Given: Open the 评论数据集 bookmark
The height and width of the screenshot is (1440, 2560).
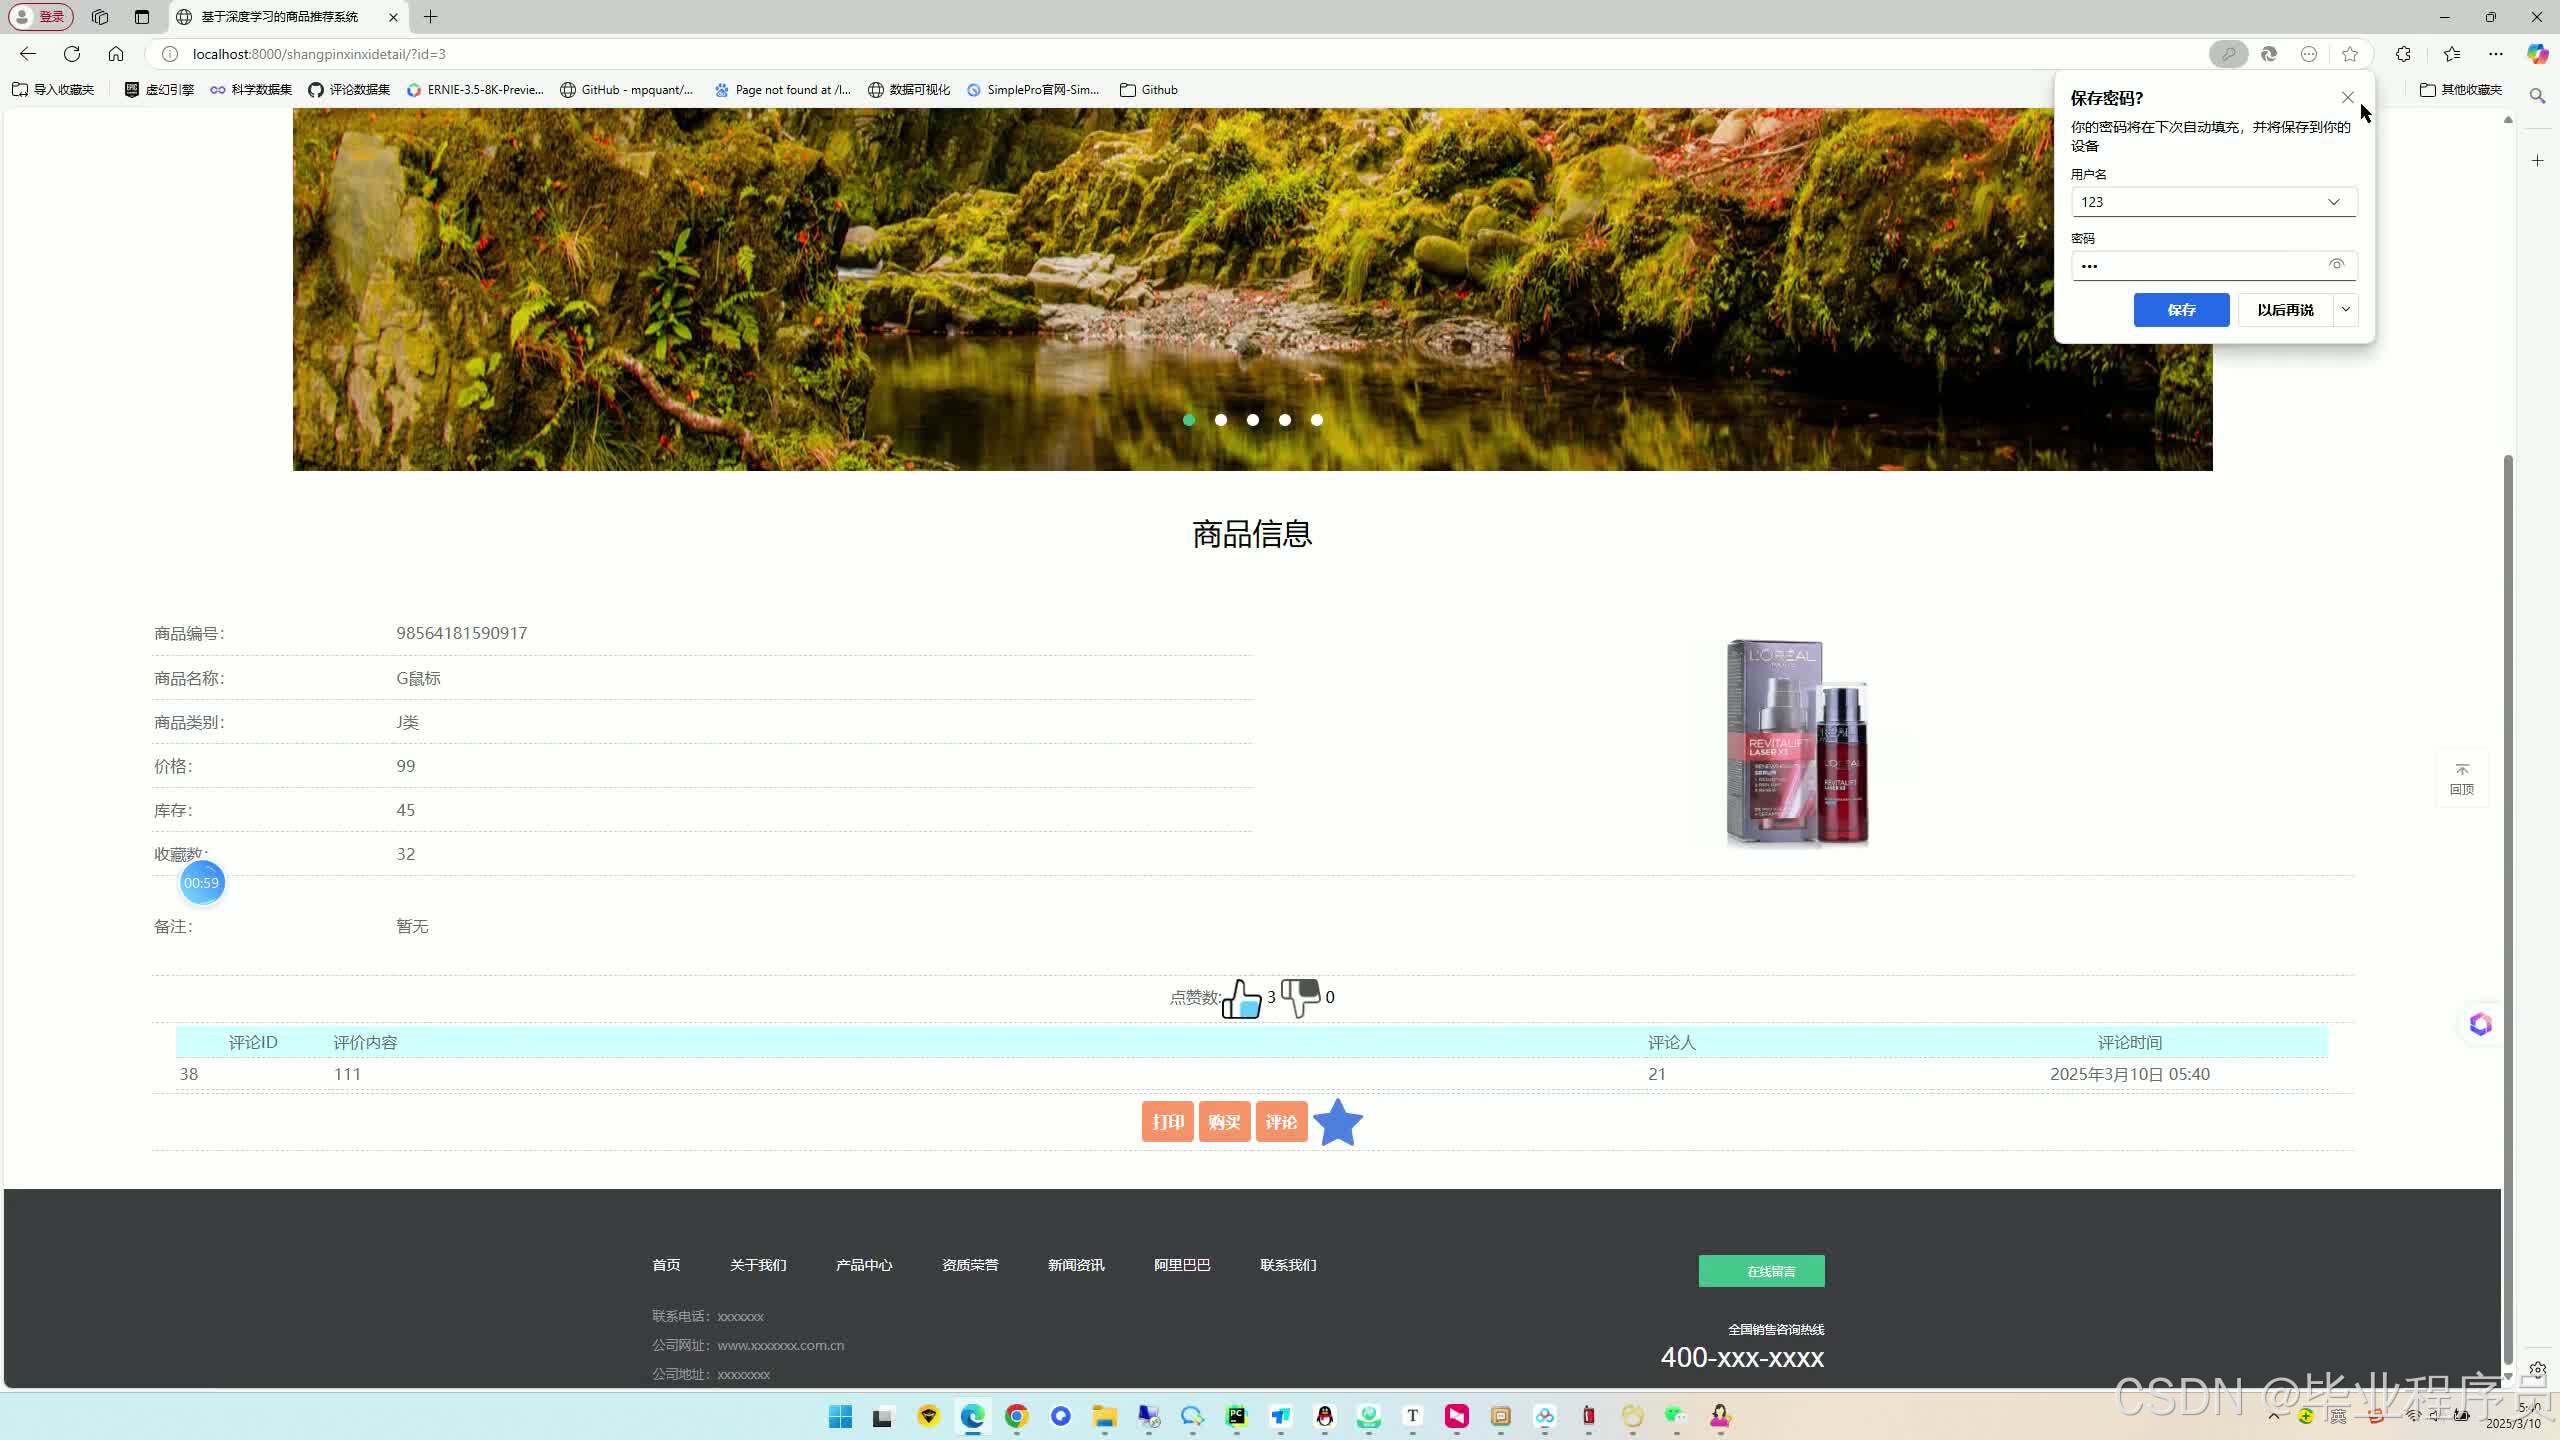Looking at the screenshot, I should pyautogui.click(x=349, y=90).
